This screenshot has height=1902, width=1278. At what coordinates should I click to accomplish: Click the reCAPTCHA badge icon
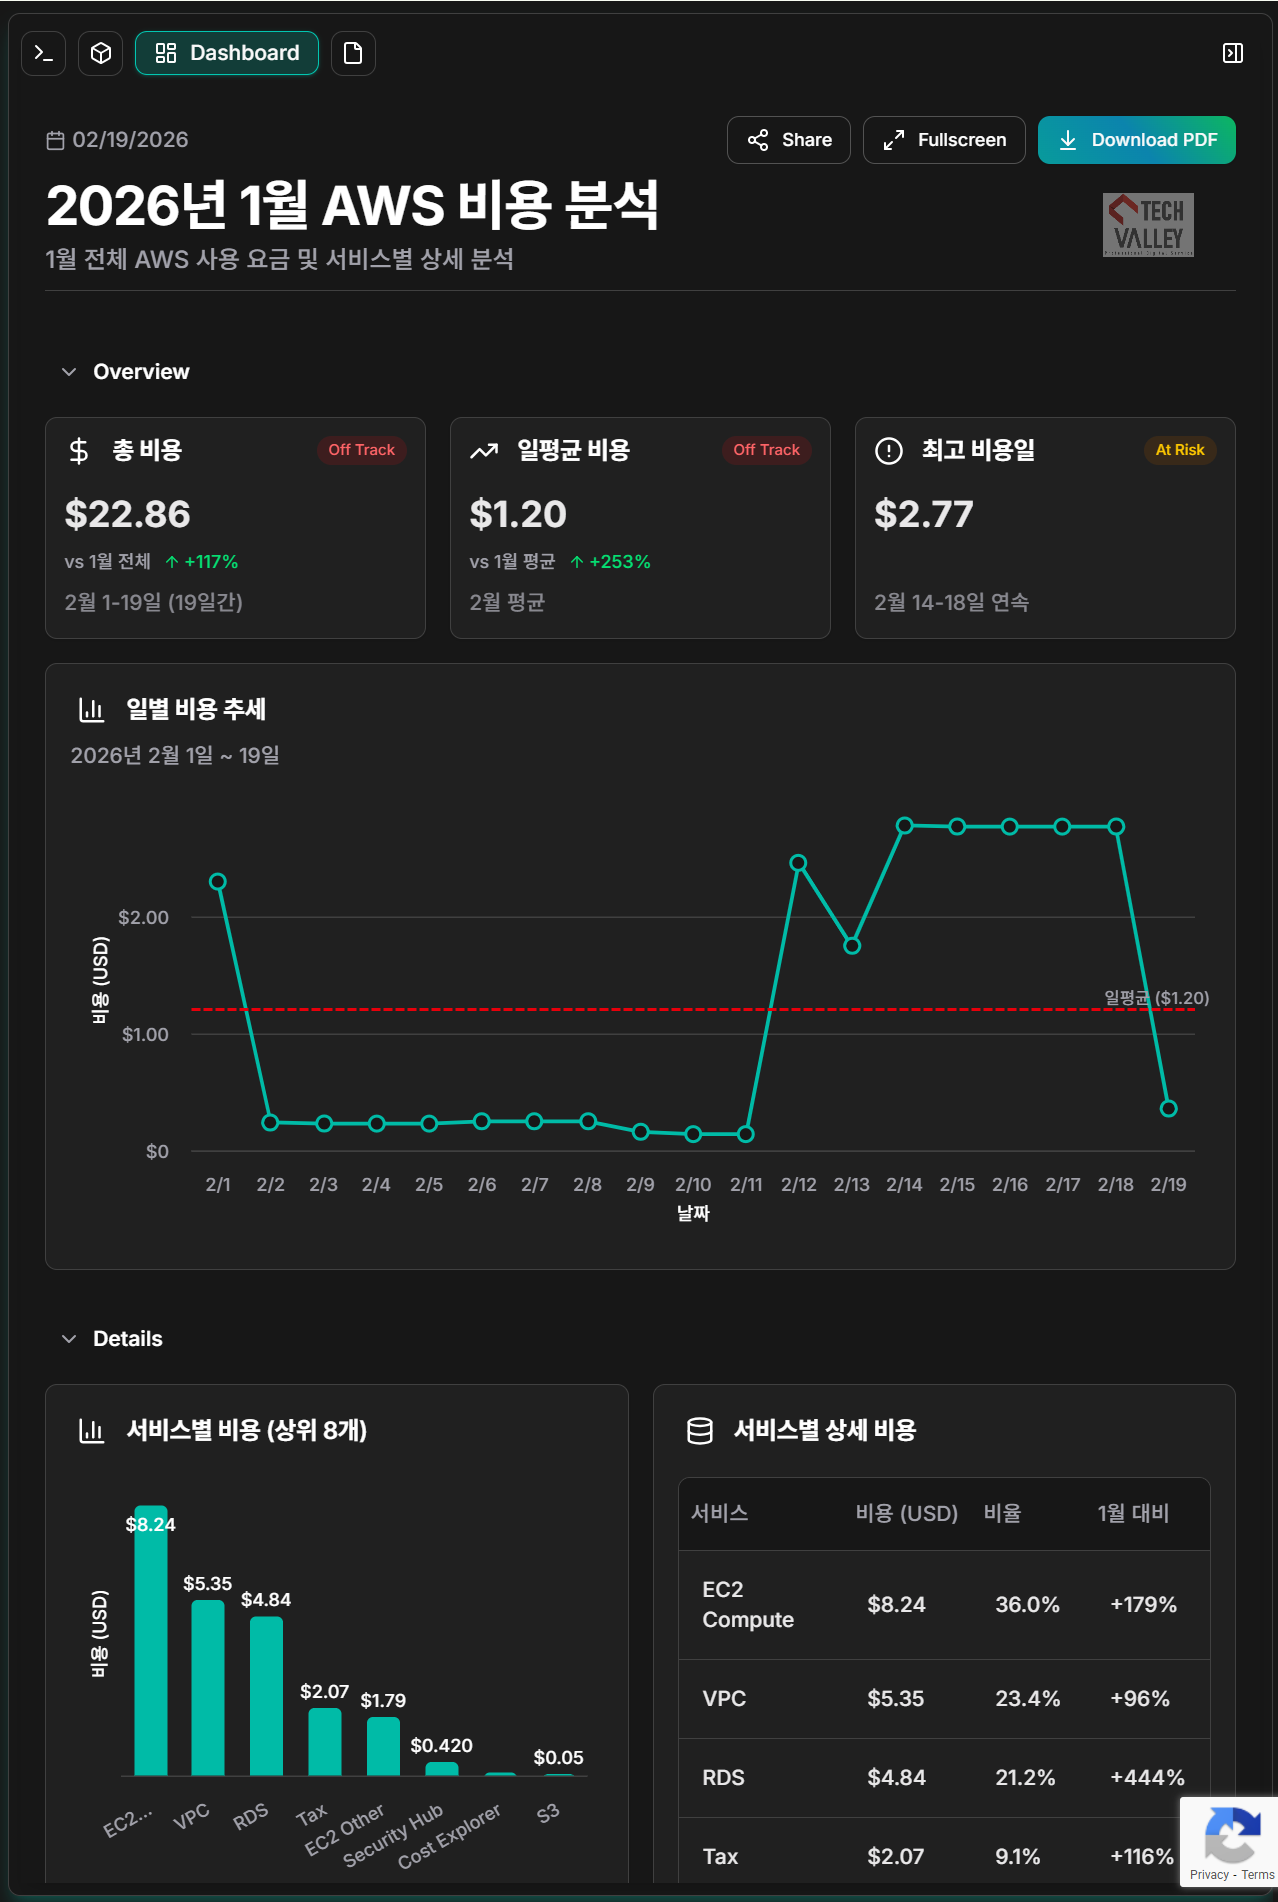coord(1231,1834)
